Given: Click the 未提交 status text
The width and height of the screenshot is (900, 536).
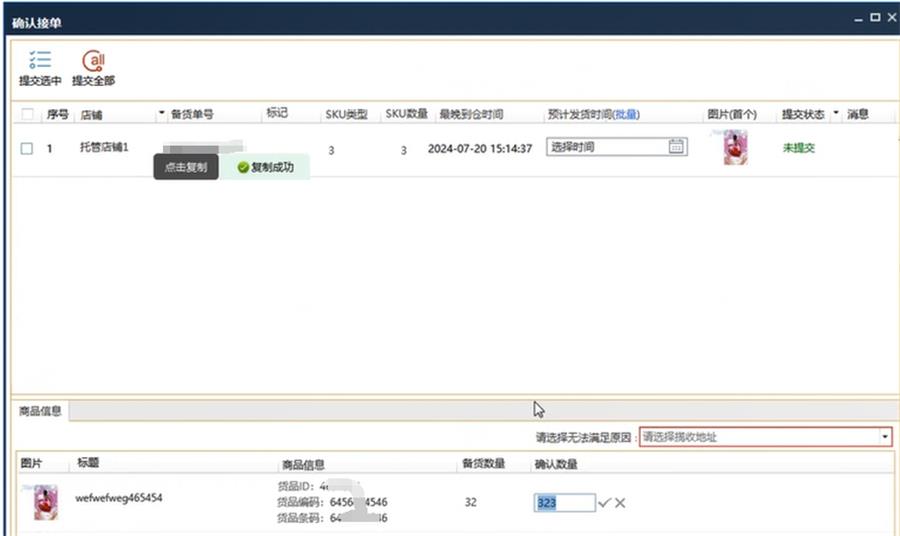Looking at the screenshot, I should point(799,148).
